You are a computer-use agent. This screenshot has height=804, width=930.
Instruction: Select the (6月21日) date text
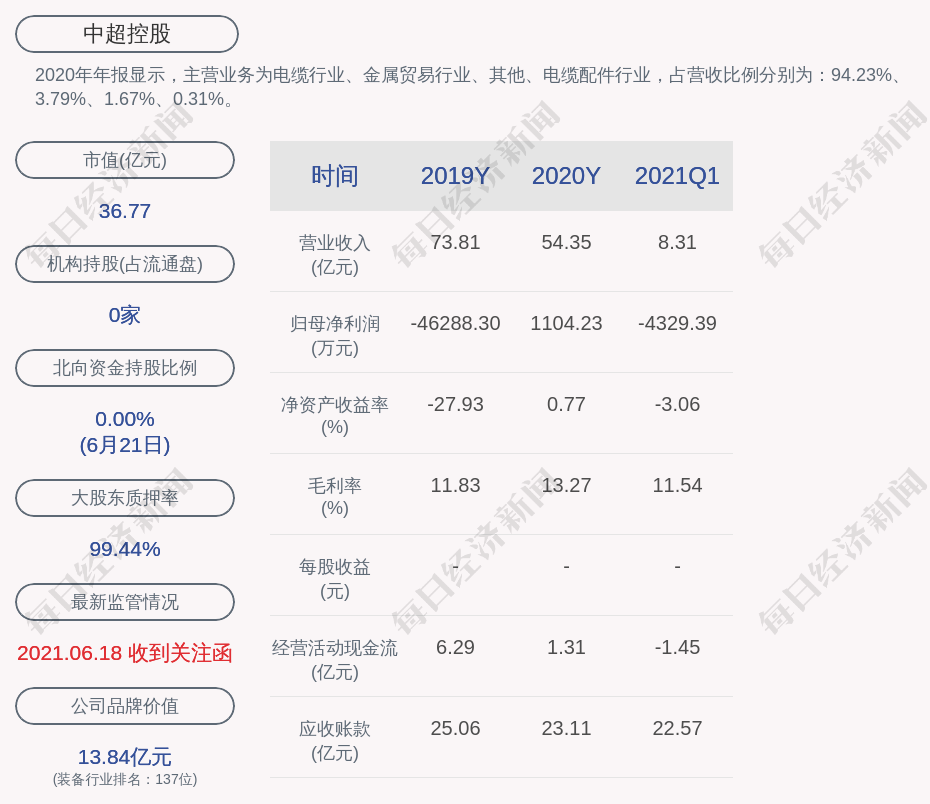[x=125, y=445]
